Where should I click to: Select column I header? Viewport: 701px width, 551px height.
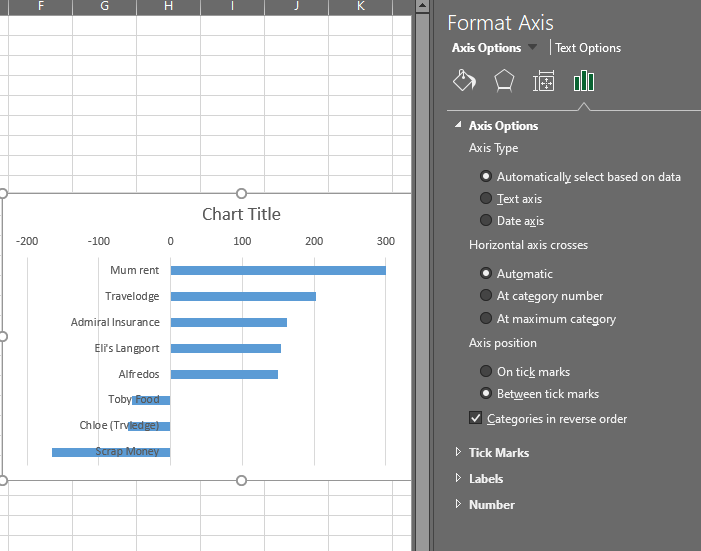click(x=232, y=6)
